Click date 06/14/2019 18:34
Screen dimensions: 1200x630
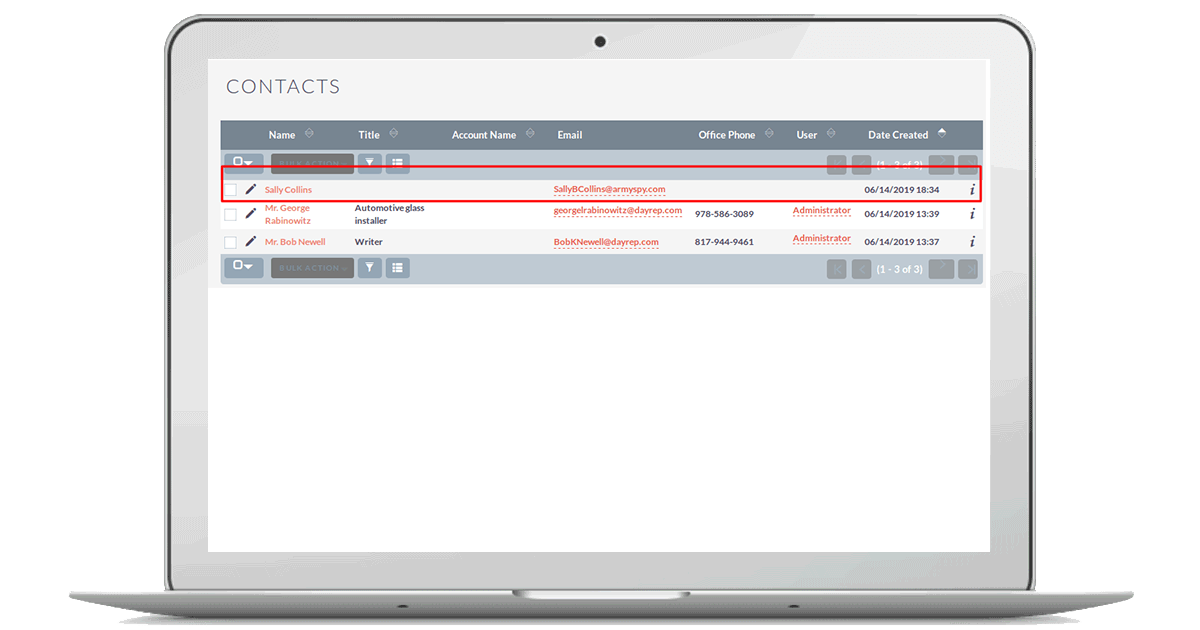point(902,190)
